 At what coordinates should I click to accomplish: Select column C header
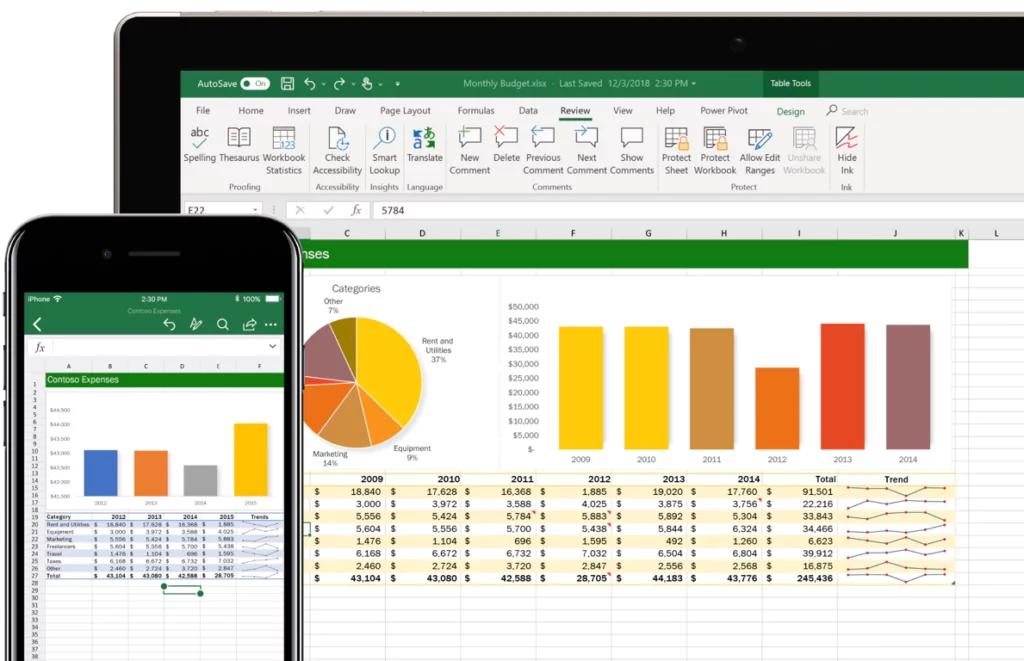point(347,233)
